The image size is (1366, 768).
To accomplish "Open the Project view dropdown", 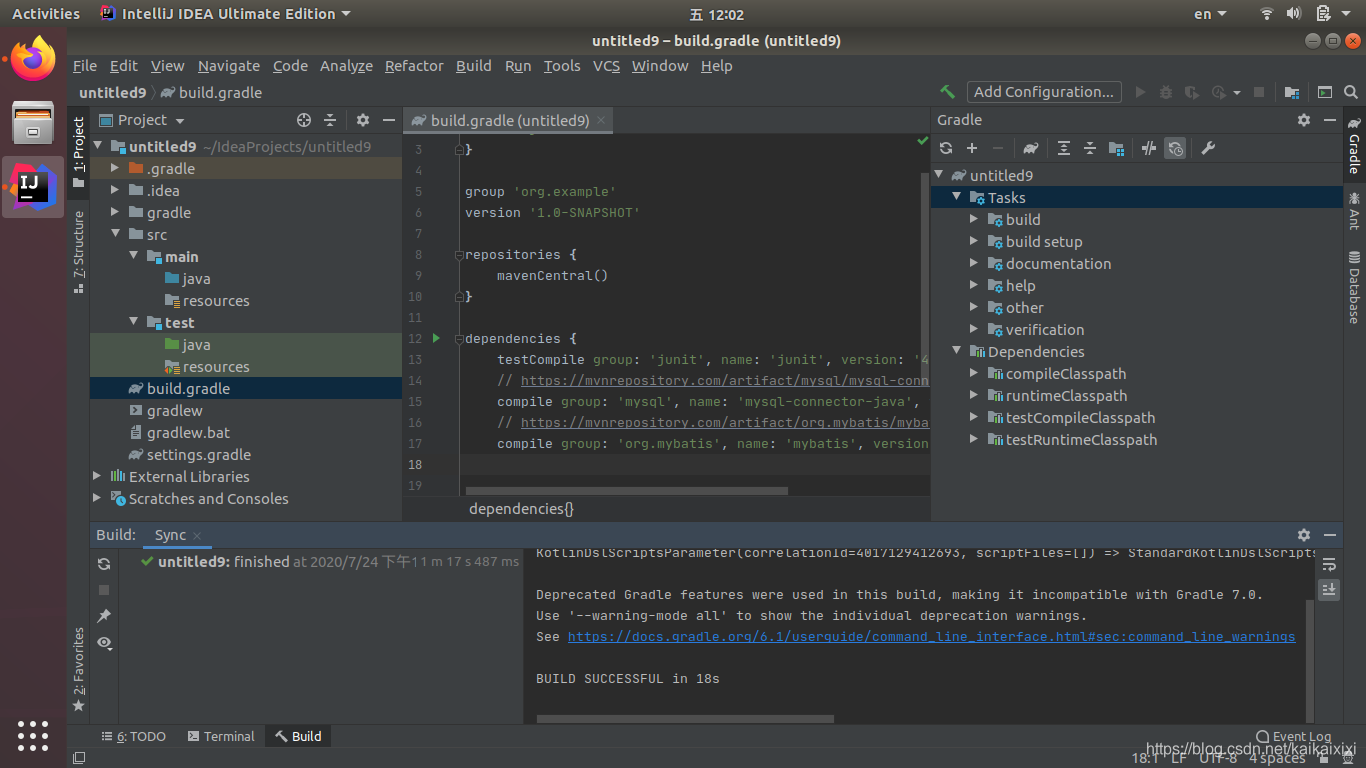I will click(142, 120).
